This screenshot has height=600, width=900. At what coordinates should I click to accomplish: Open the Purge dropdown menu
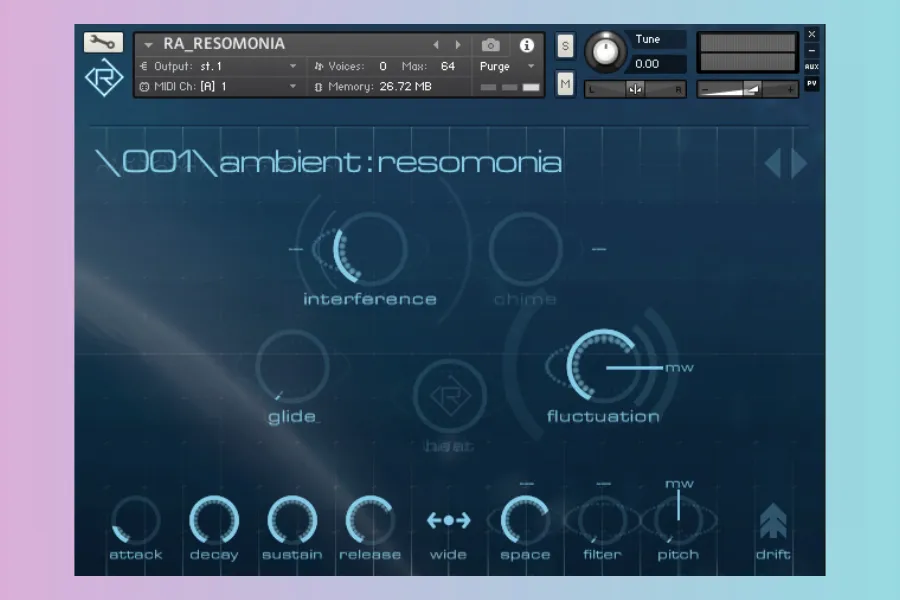(x=531, y=67)
